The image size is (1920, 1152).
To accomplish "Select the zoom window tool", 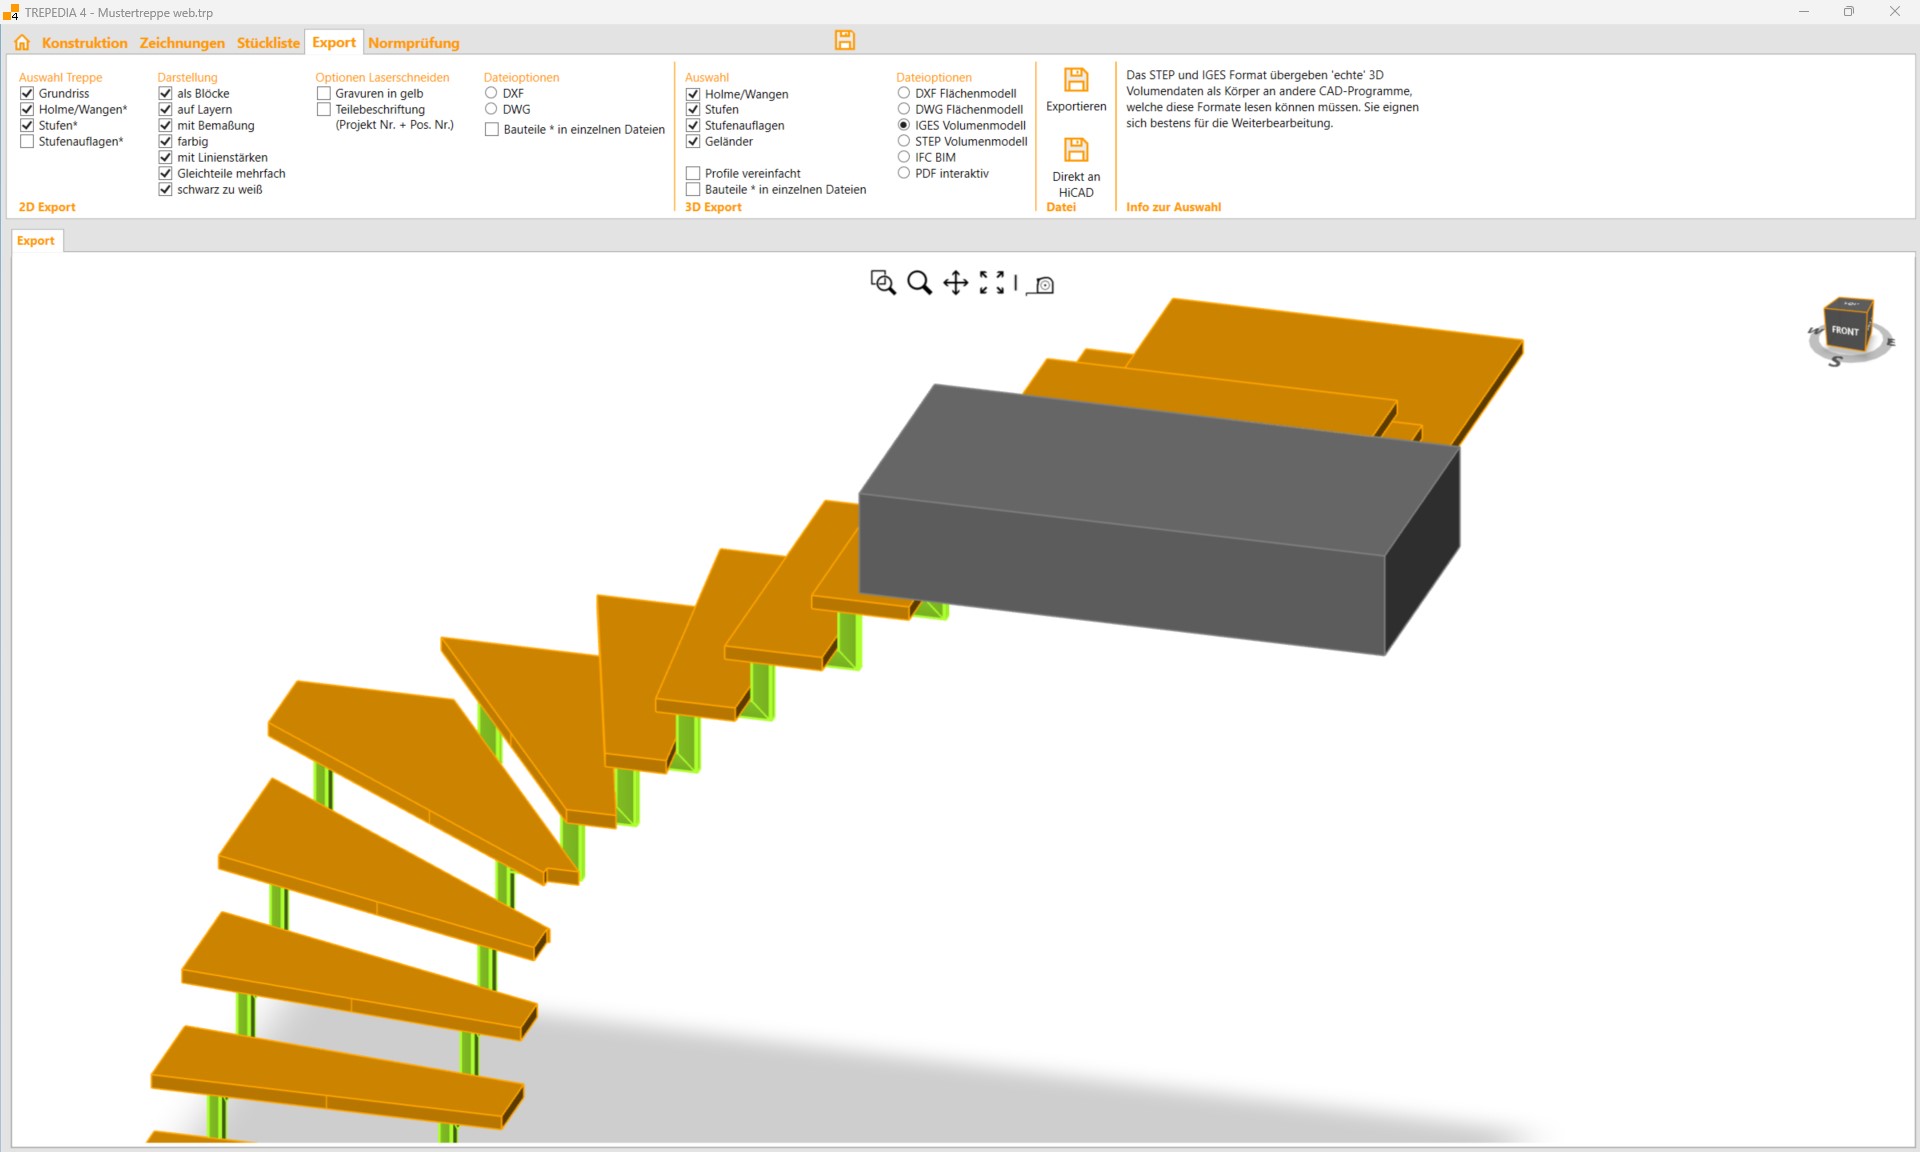I will tap(882, 283).
